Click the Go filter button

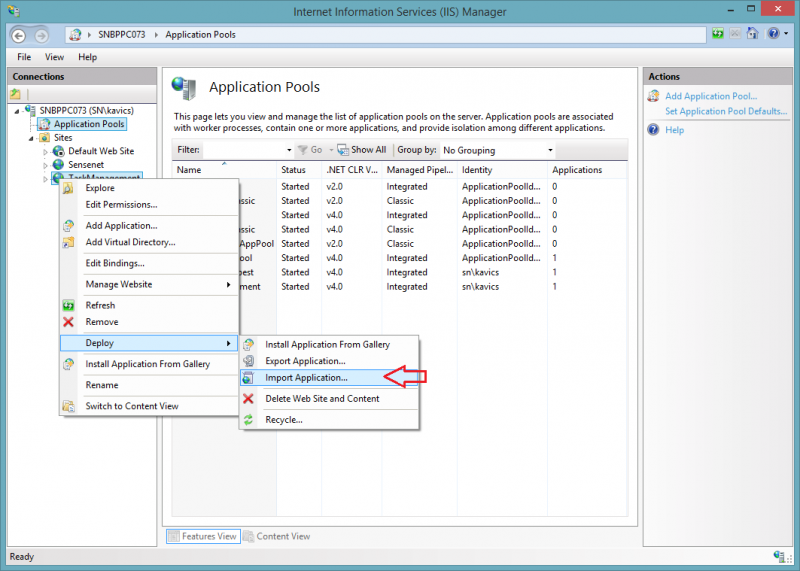point(310,150)
